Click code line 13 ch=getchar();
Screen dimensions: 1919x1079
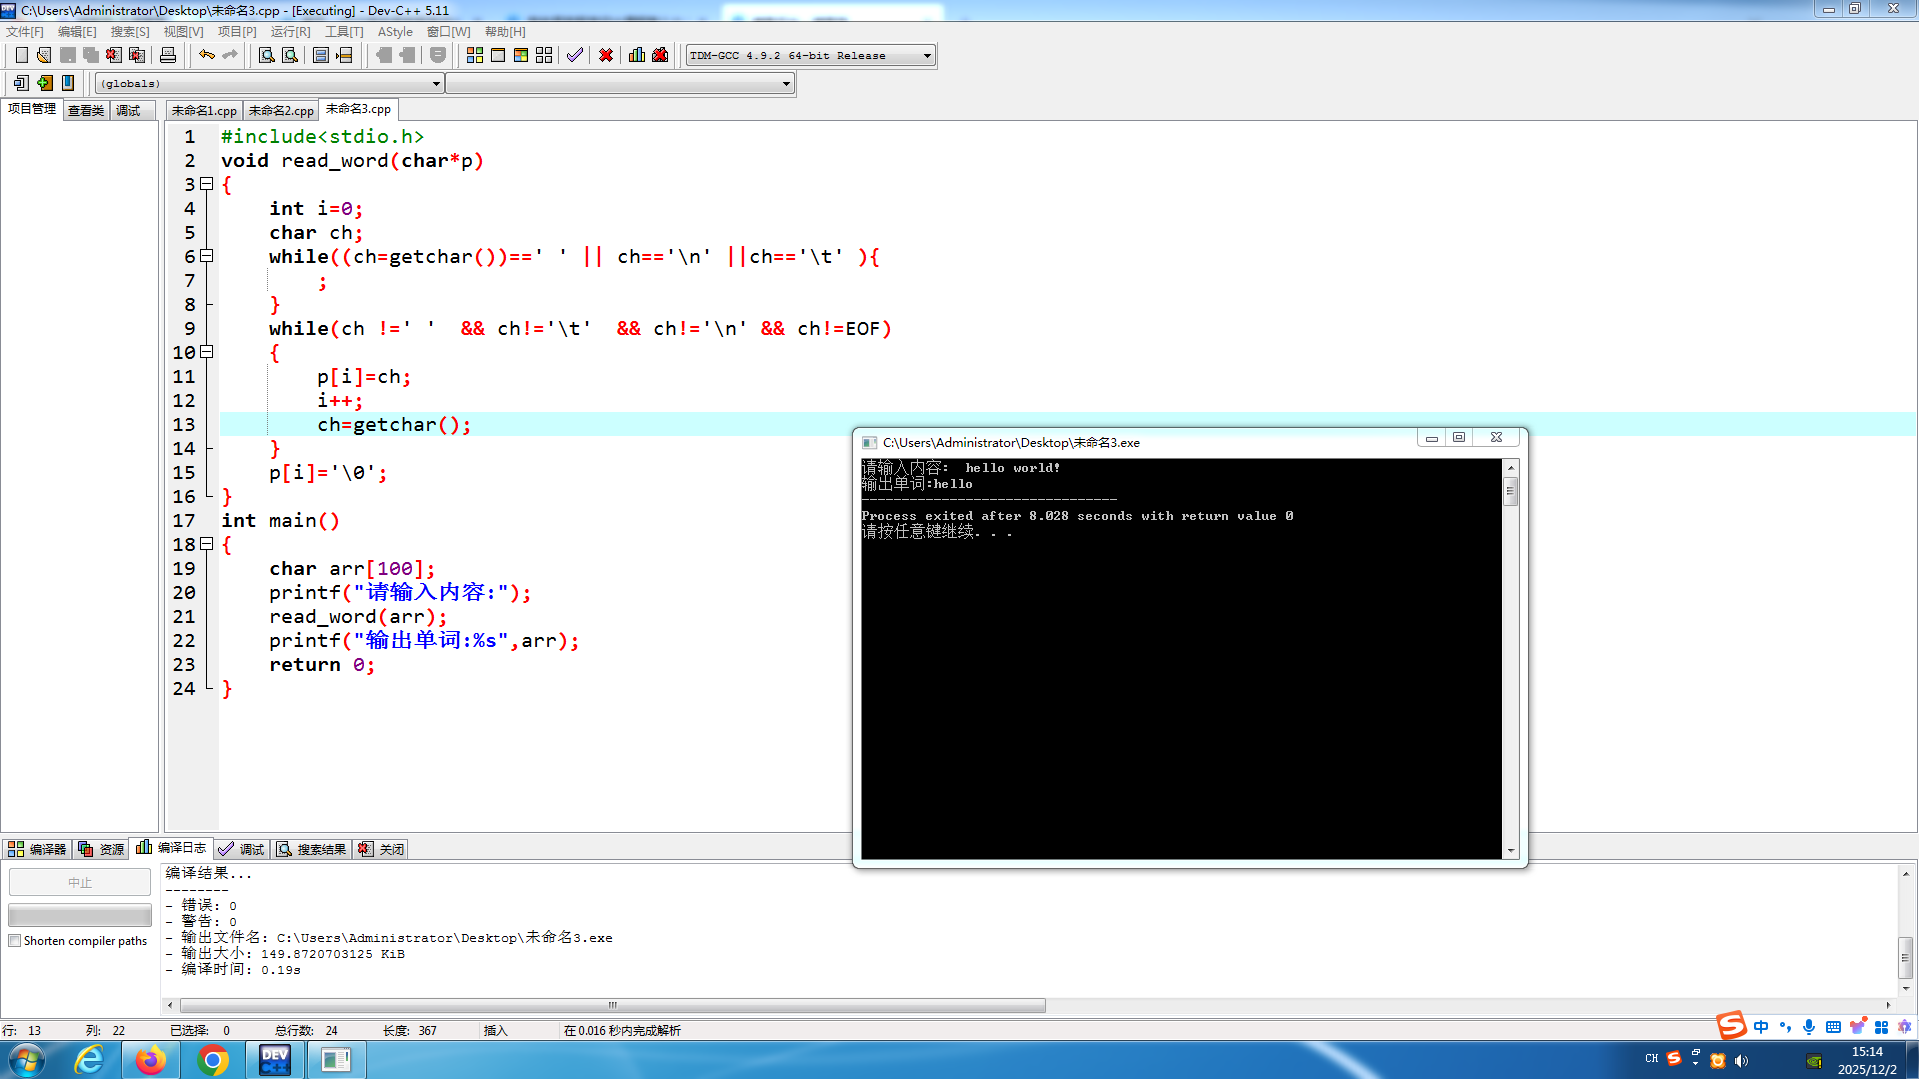click(394, 425)
